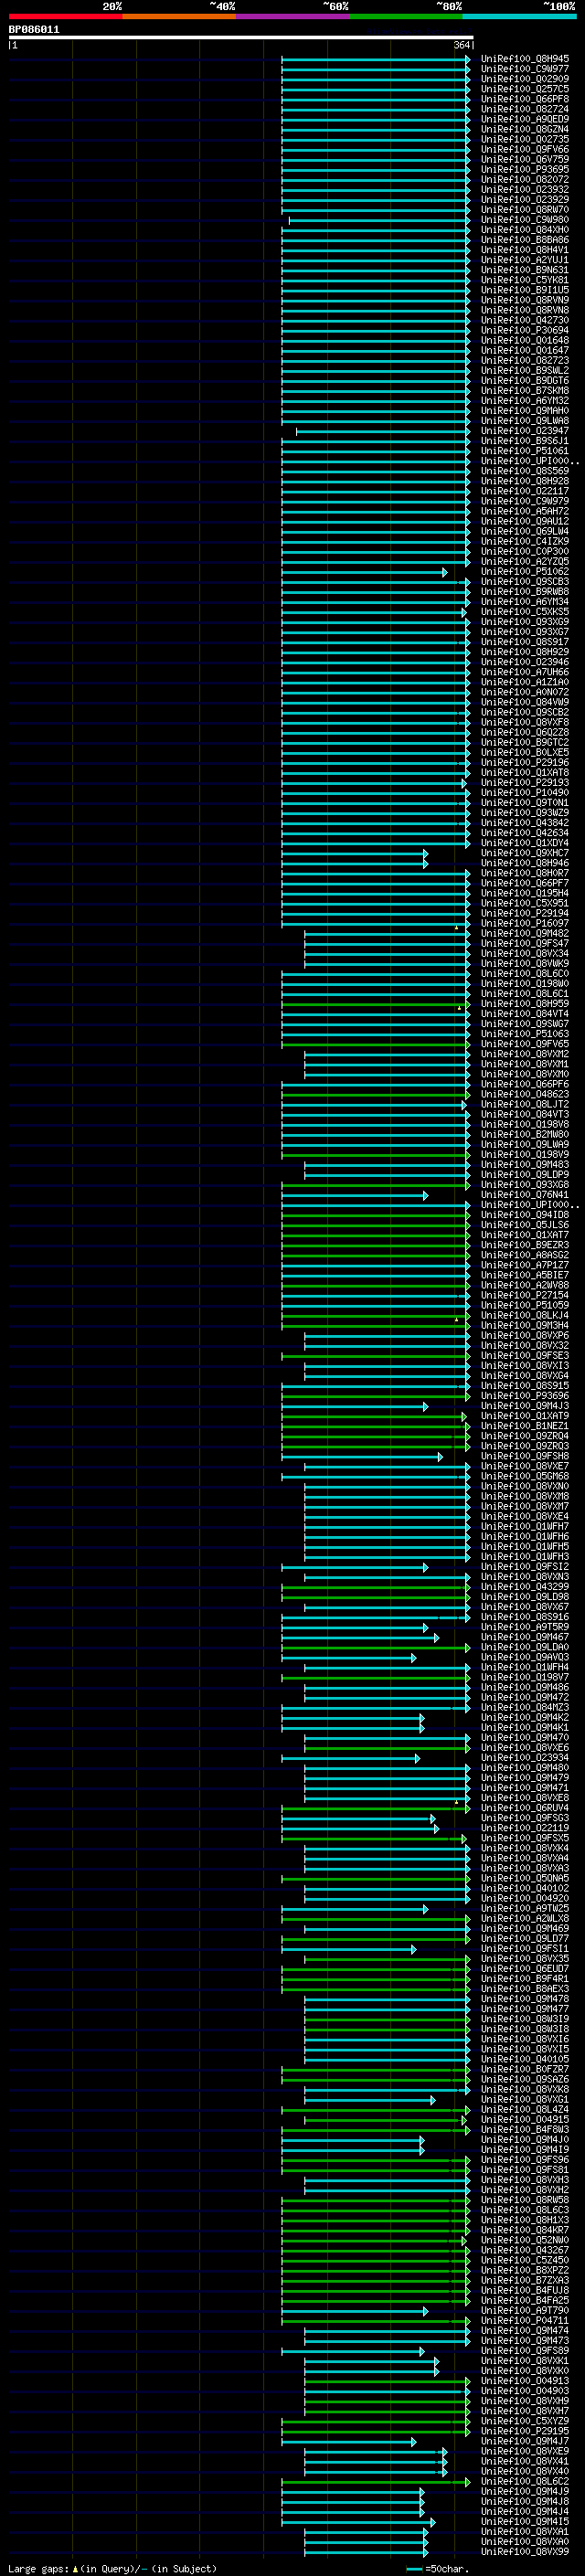Open hit UniRef100_O22117
The width and height of the screenshot is (585, 2576).
pos(525,491)
